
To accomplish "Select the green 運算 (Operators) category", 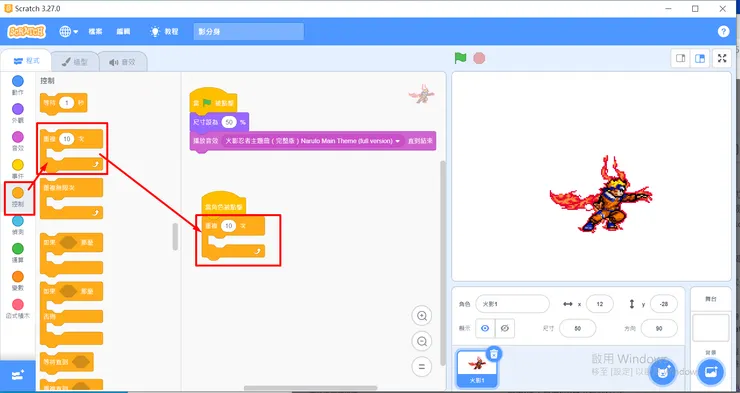I will [x=17, y=253].
